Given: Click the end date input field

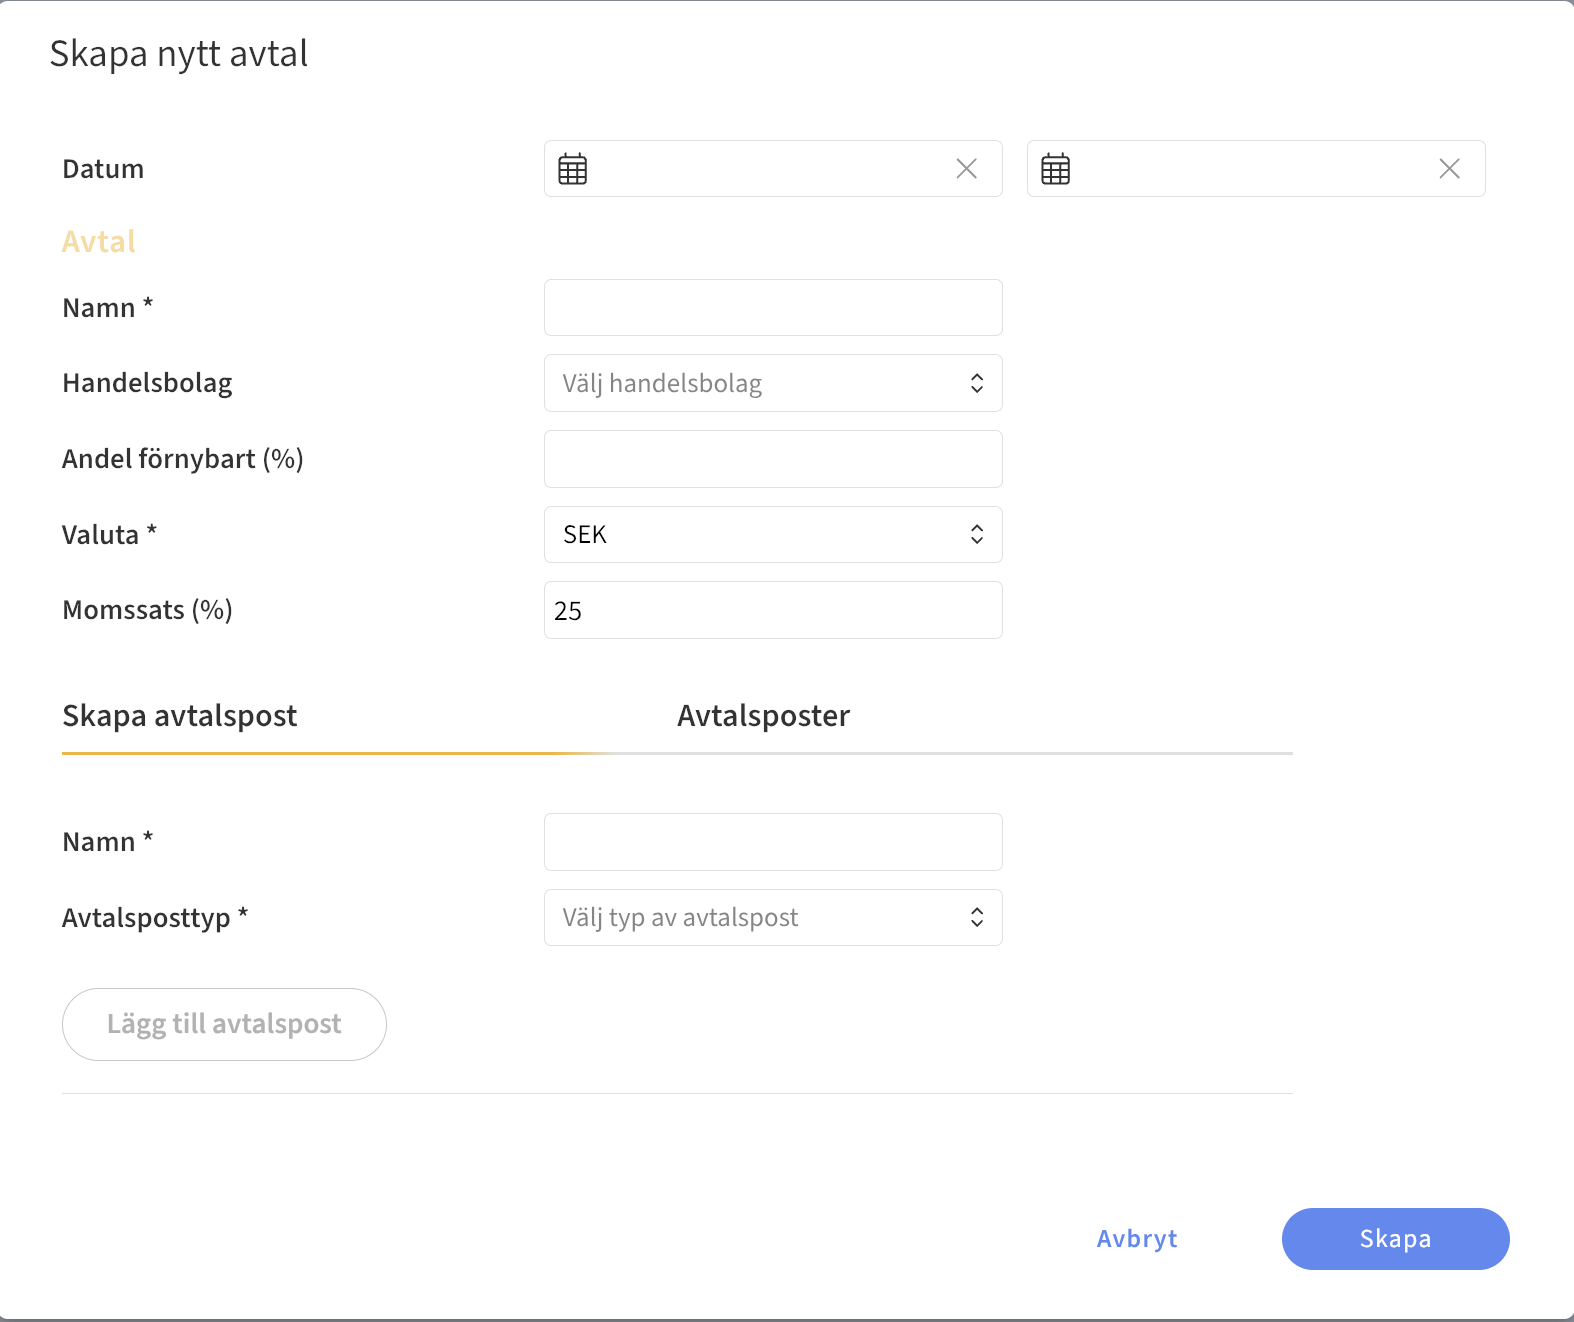Looking at the screenshot, I should tap(1256, 169).
